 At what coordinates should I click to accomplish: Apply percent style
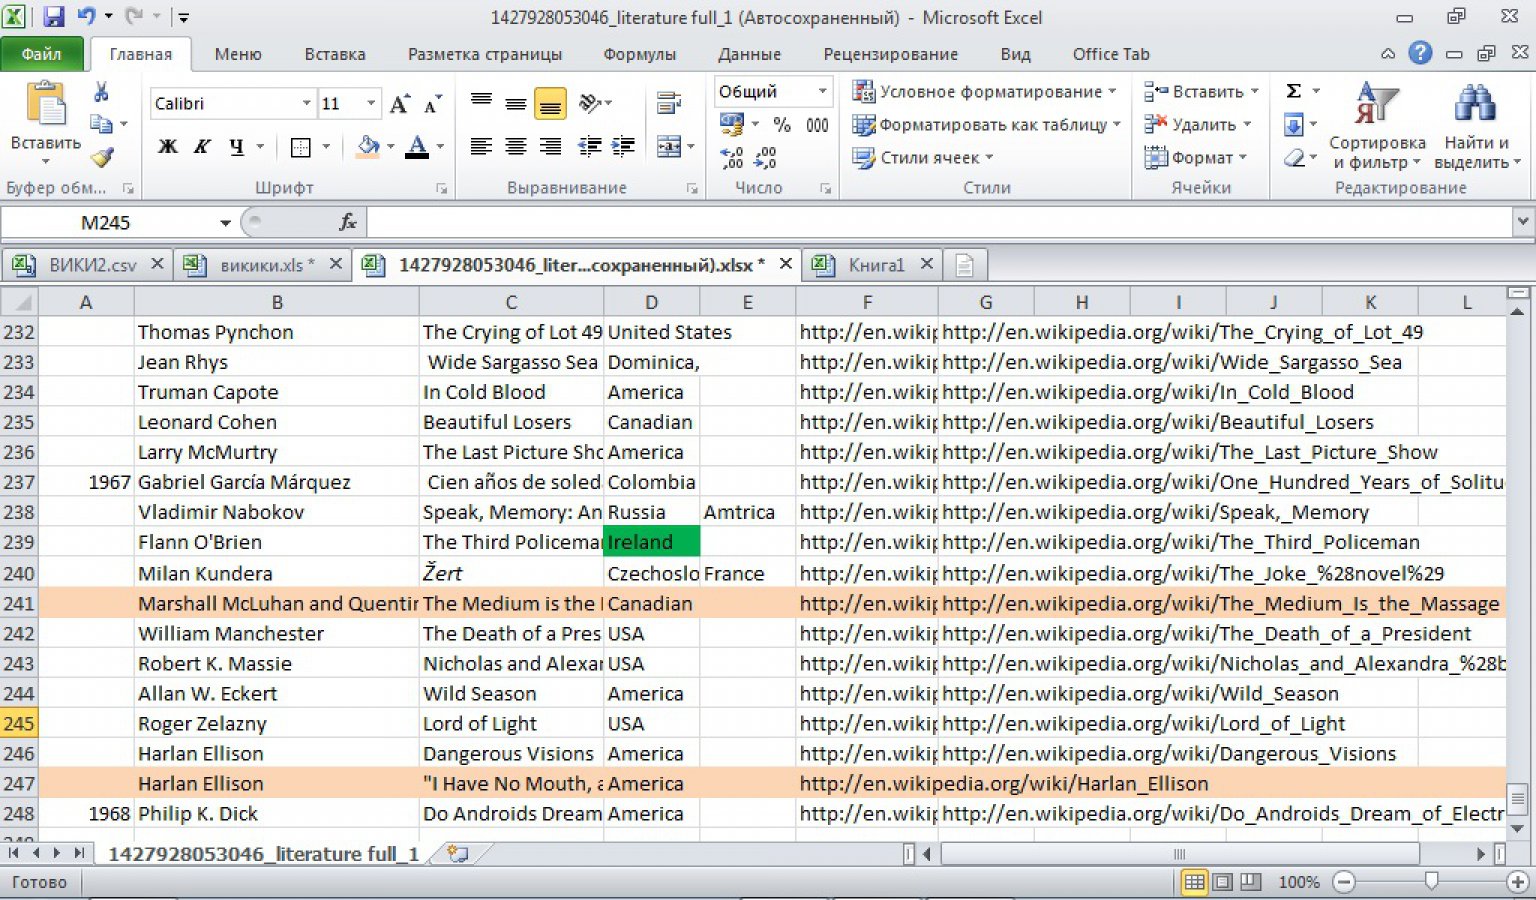(782, 124)
